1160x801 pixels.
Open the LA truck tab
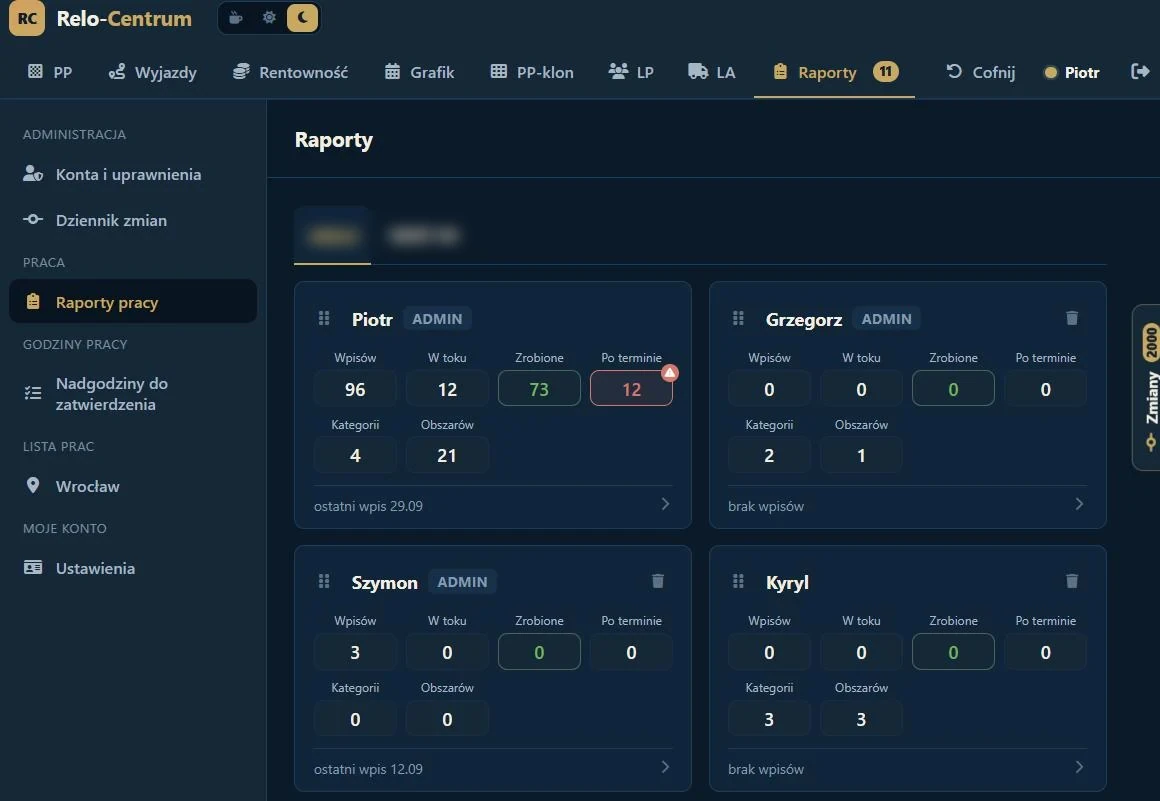[712, 72]
